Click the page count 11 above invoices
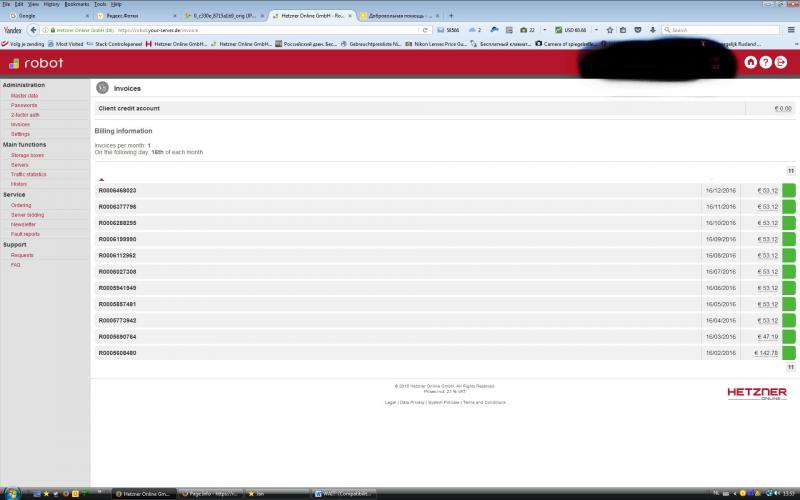 pos(790,171)
